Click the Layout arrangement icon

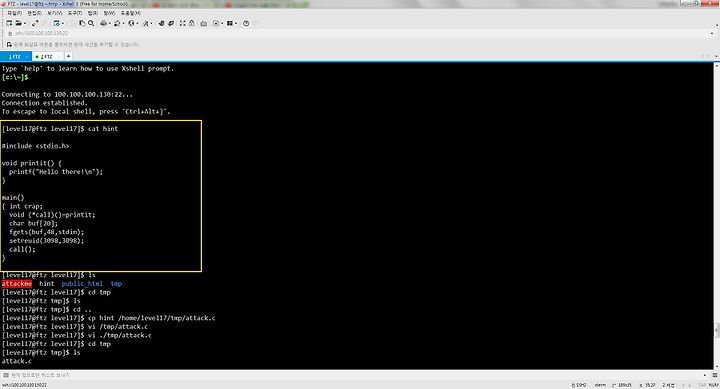click(230, 23)
